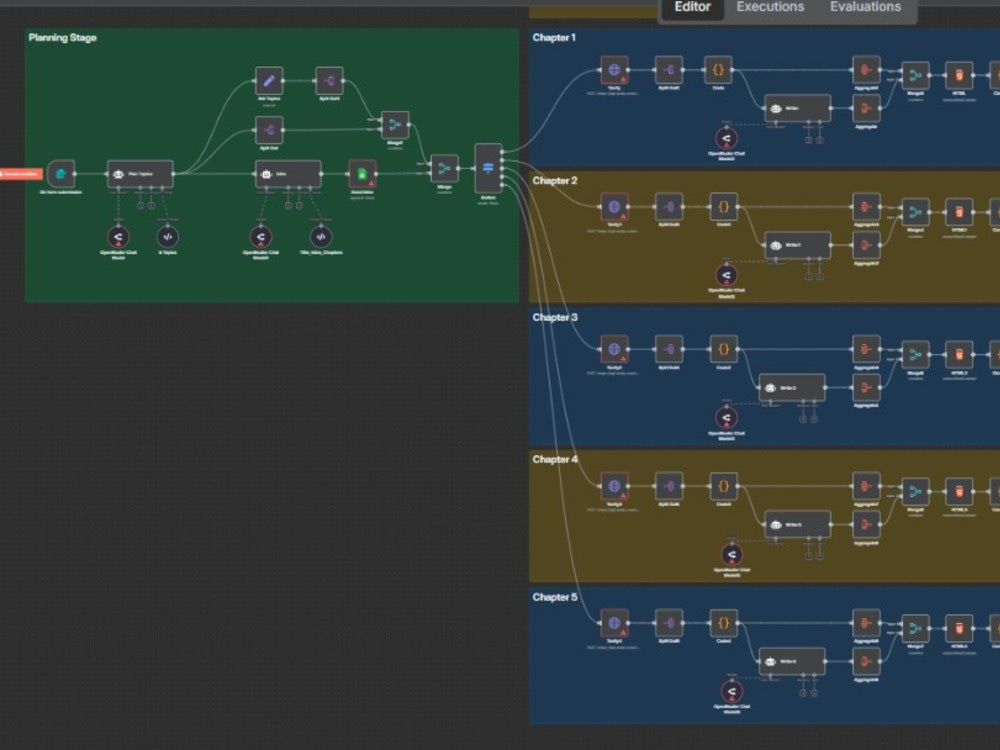Image resolution: width=1000 pixels, height=750 pixels.
Task: Open the Plan Topics agent node
Action: [x=140, y=173]
